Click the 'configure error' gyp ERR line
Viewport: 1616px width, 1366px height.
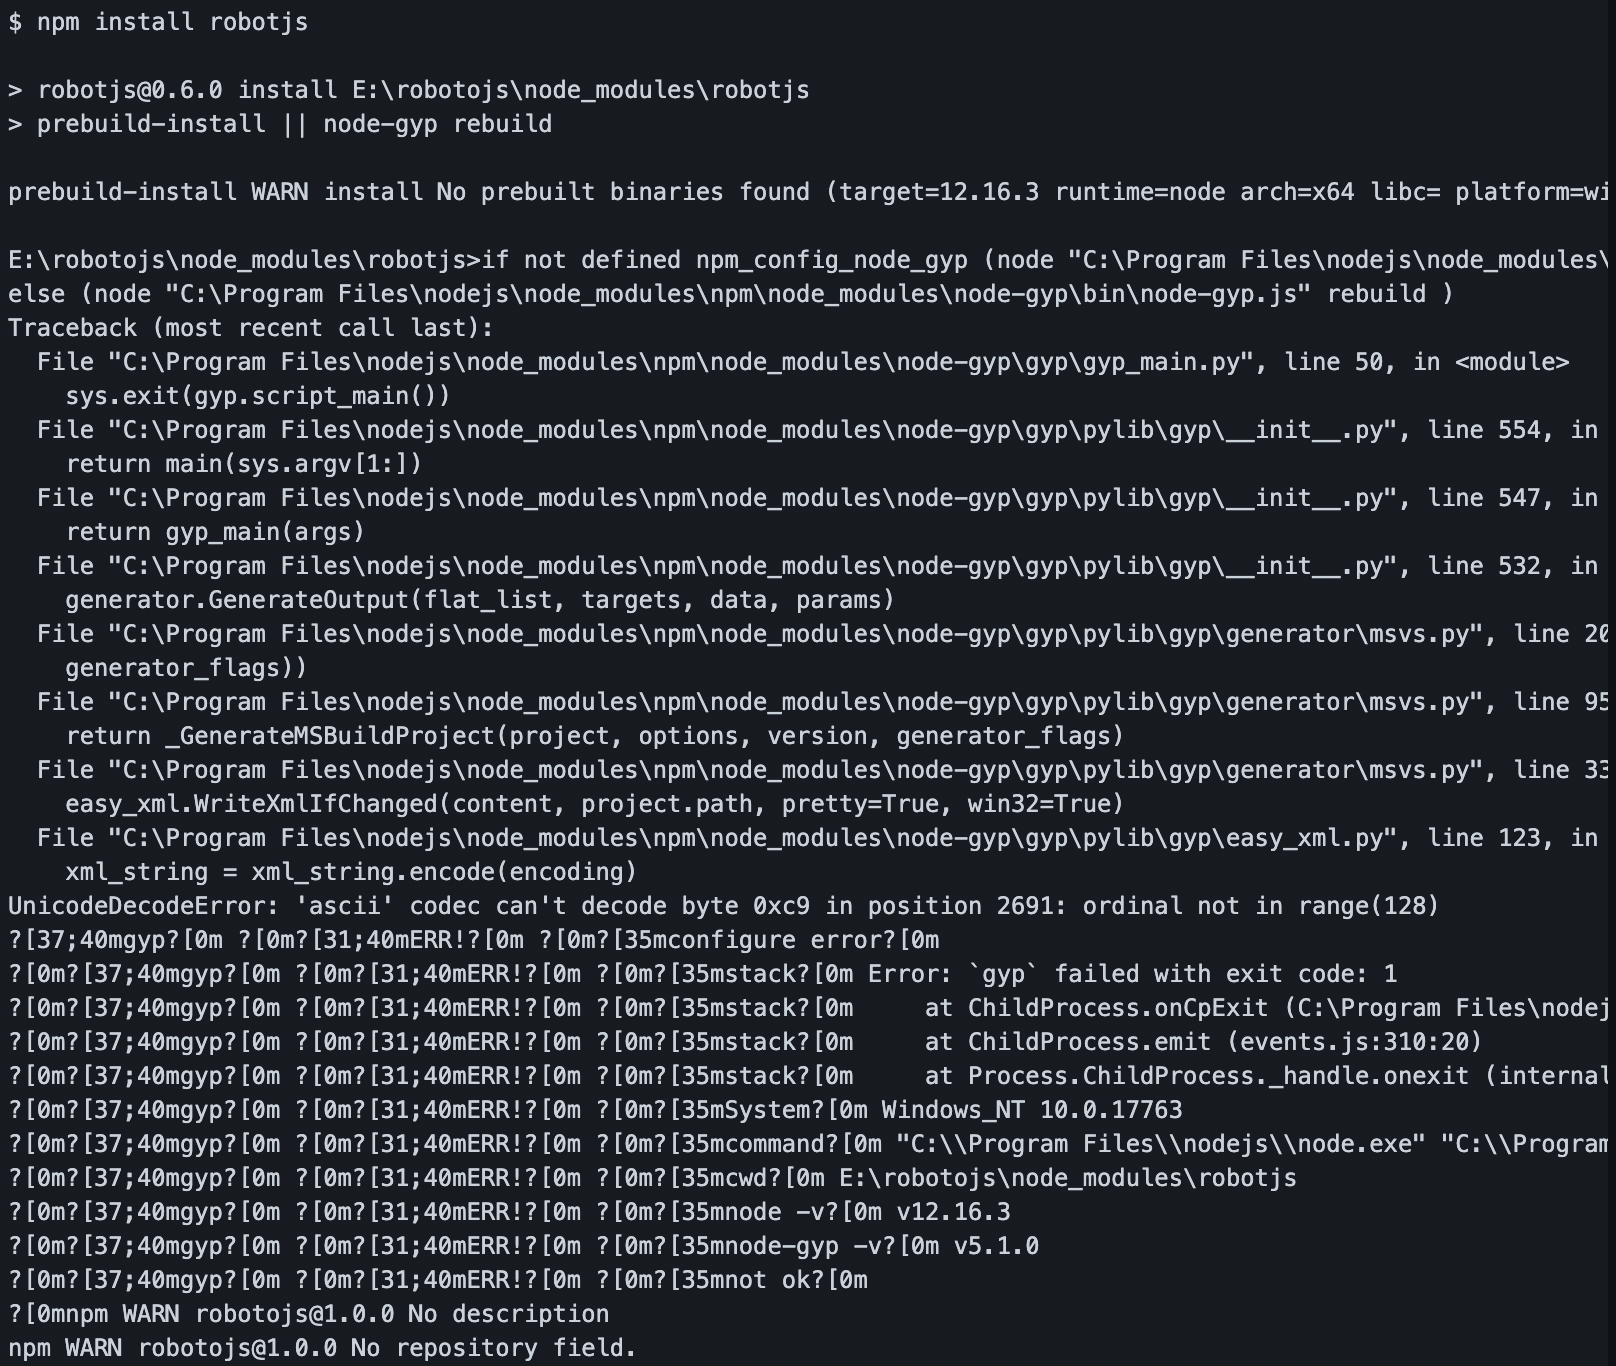[474, 940]
